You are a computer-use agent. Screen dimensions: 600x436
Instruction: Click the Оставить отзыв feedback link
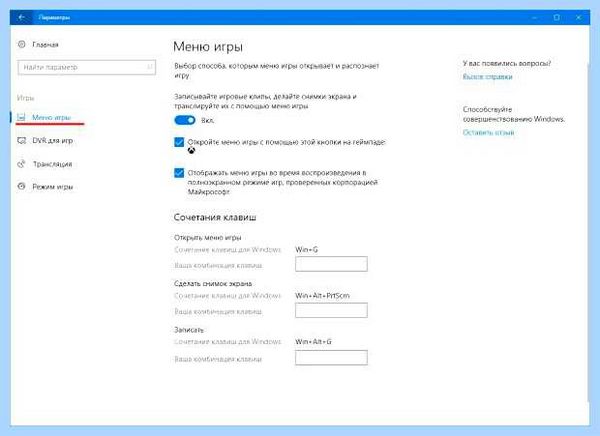click(488, 132)
